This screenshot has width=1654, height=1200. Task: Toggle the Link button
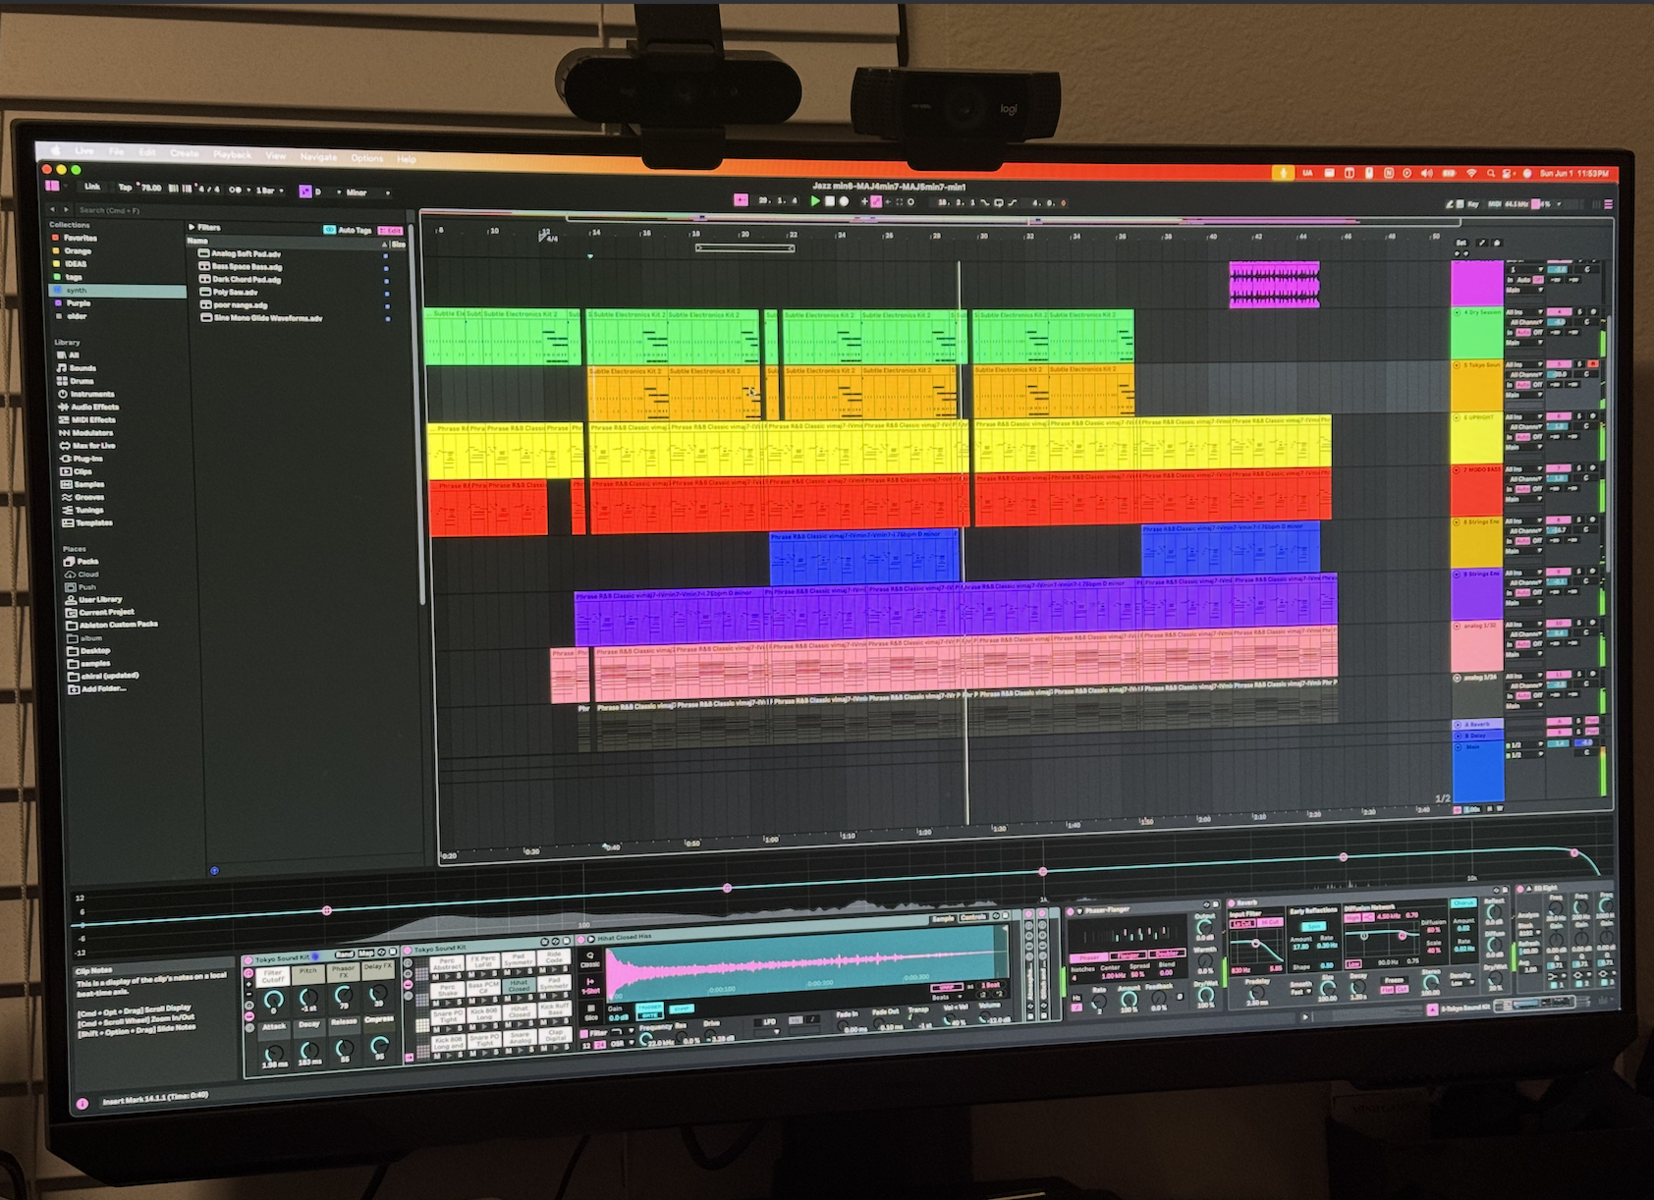point(92,186)
